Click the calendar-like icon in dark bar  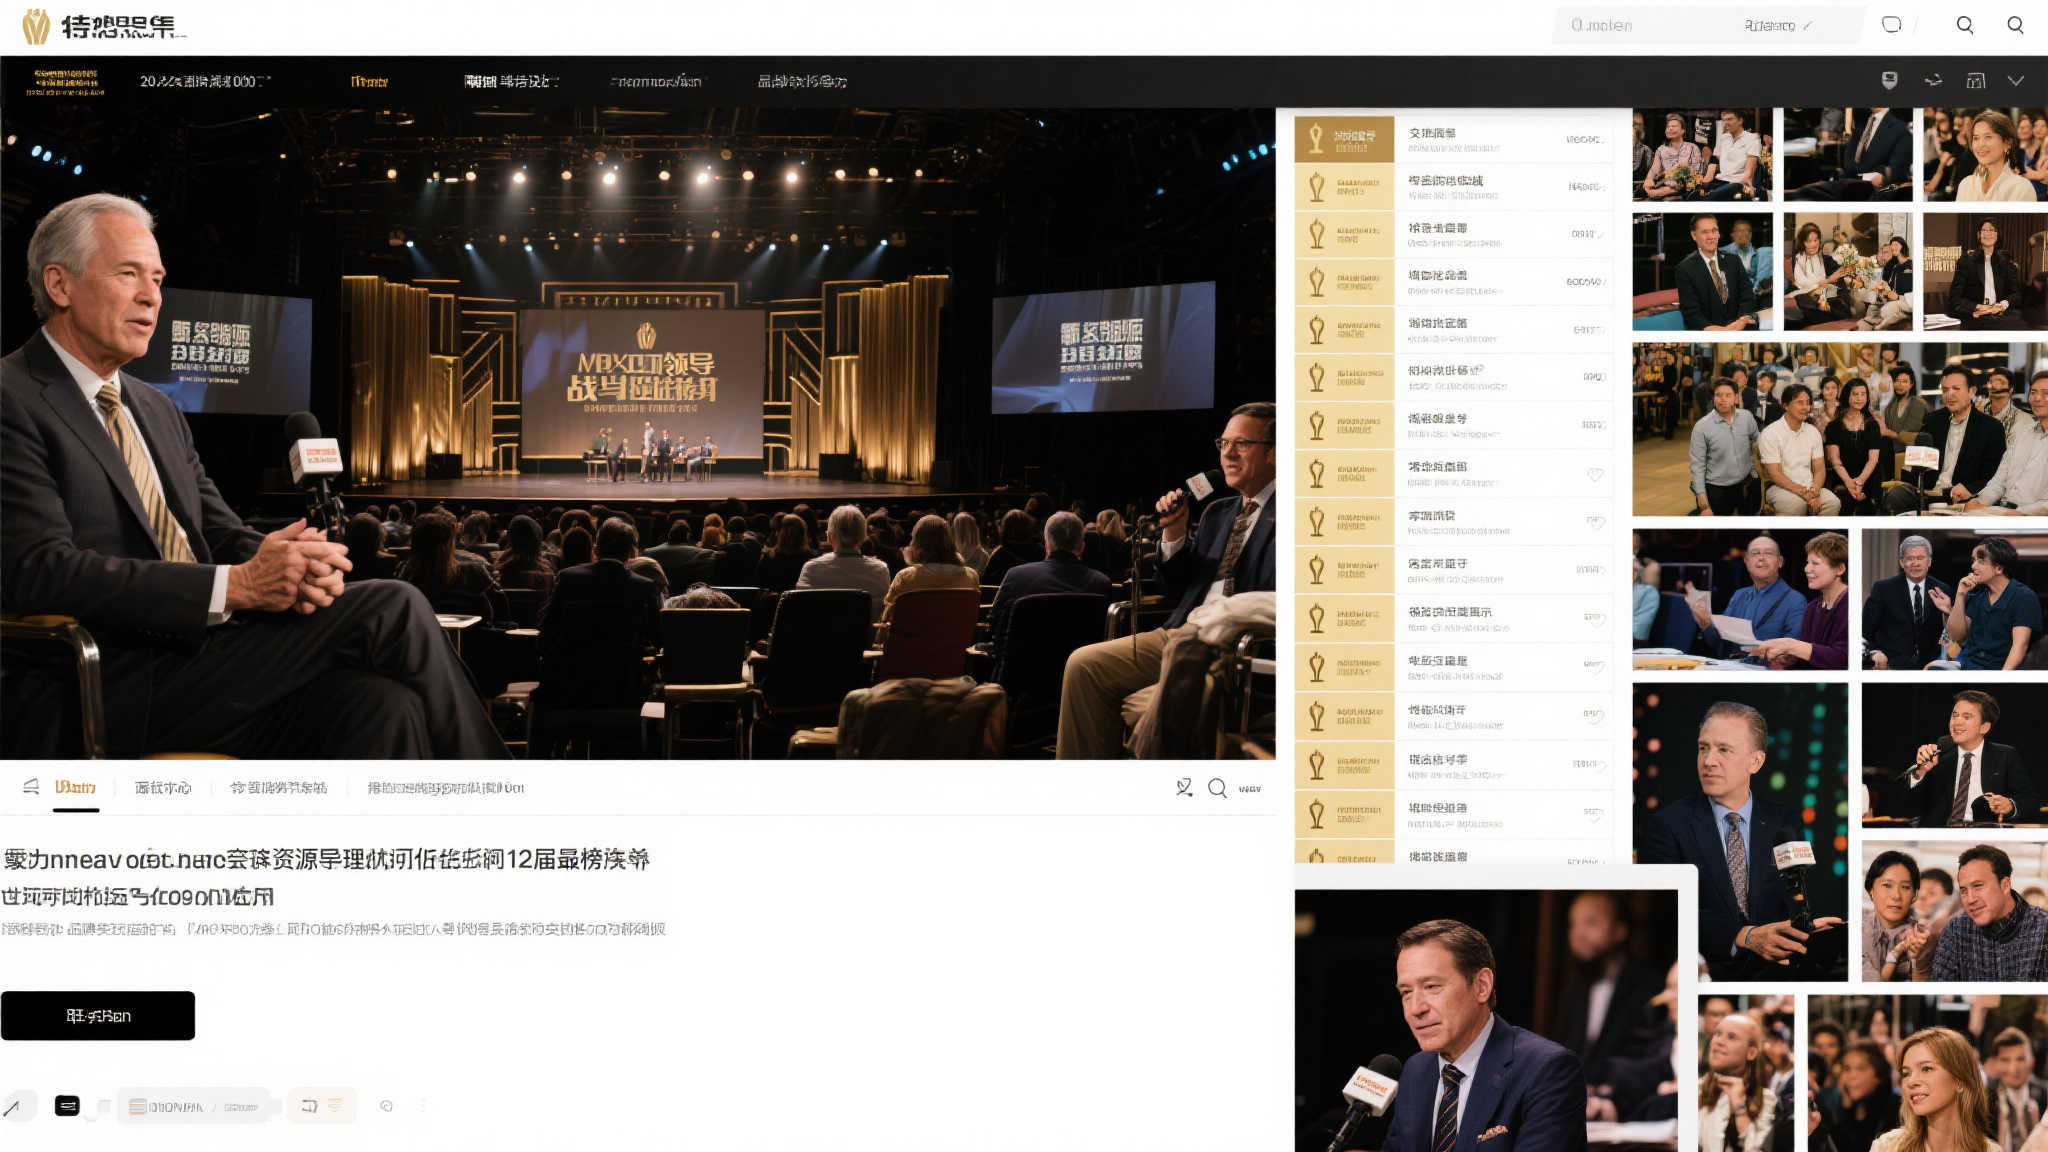pyautogui.click(x=1976, y=81)
